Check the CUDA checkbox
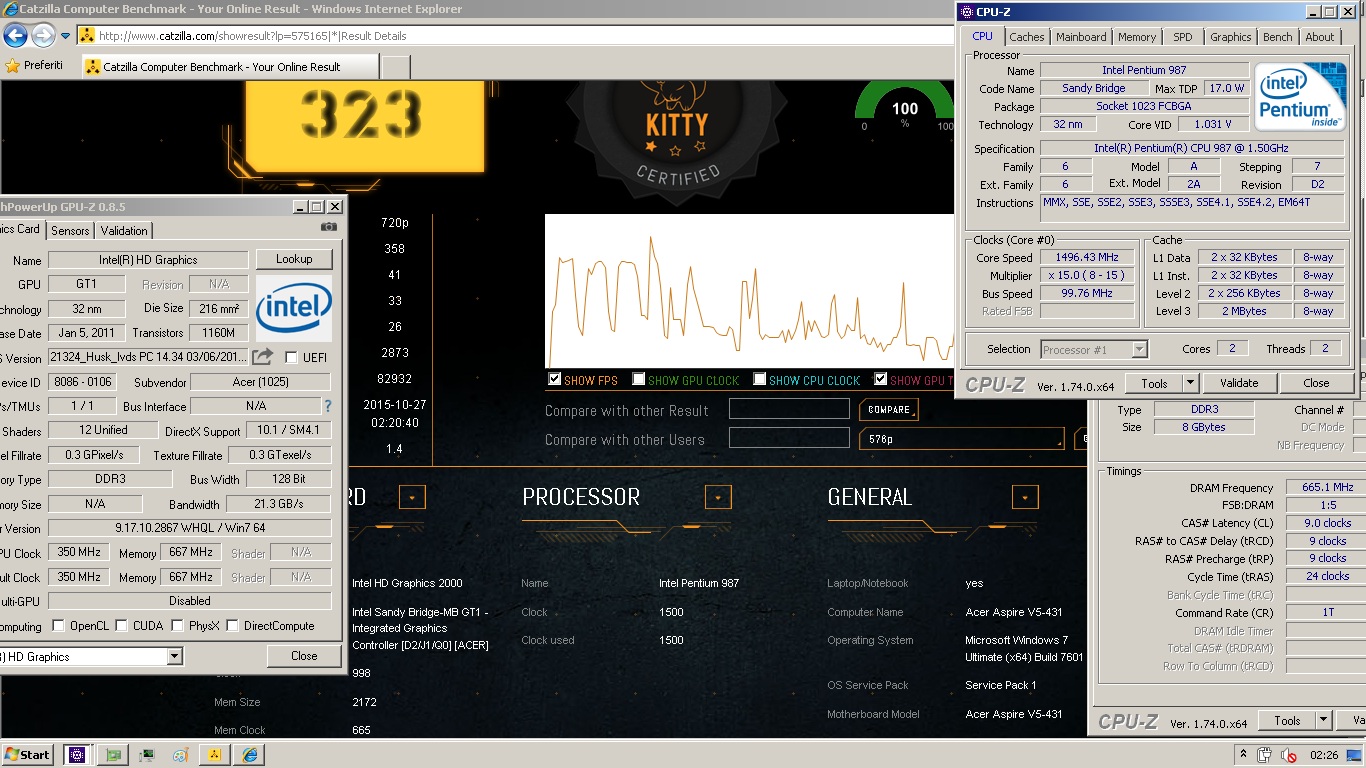 point(122,626)
